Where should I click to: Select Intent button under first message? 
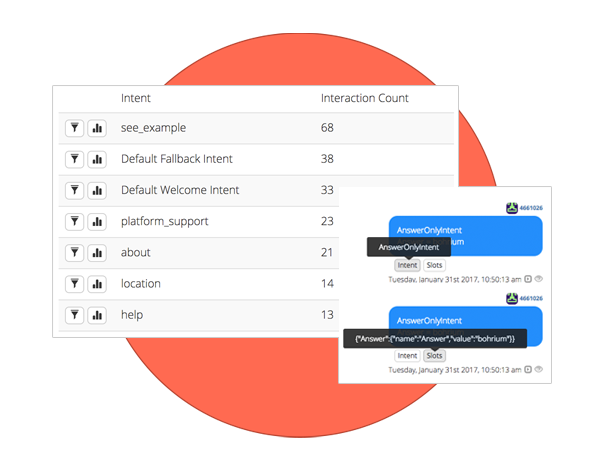pos(407,265)
